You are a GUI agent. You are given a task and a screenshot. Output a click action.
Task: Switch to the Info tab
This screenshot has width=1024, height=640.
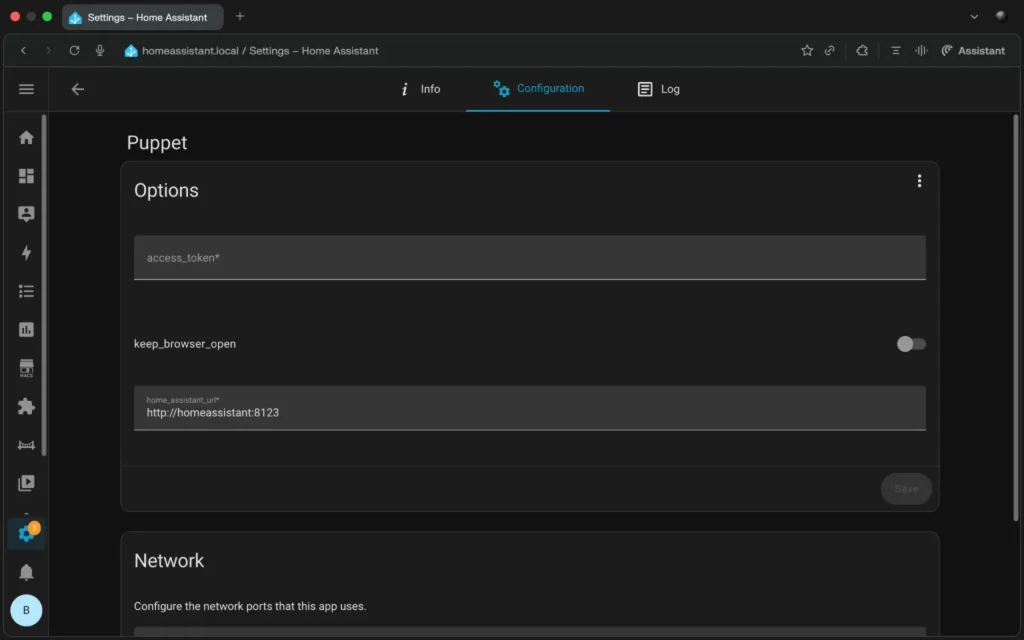point(420,89)
